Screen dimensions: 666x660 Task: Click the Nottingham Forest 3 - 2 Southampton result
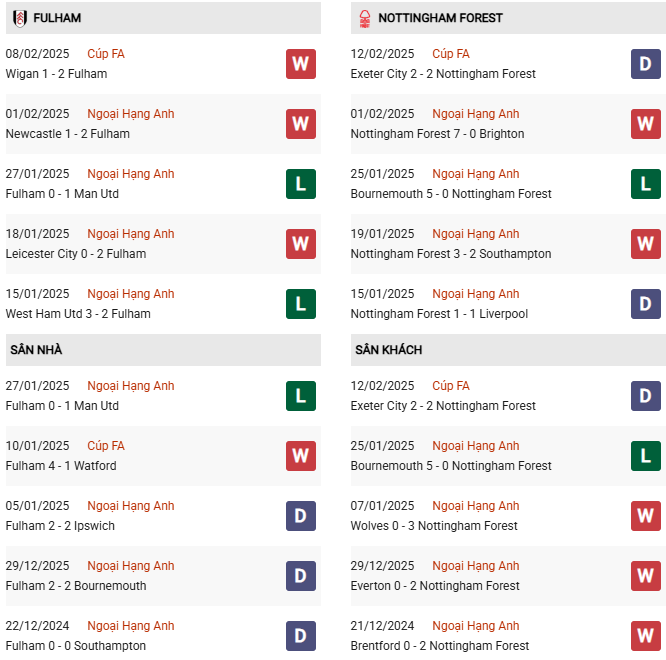coord(451,254)
